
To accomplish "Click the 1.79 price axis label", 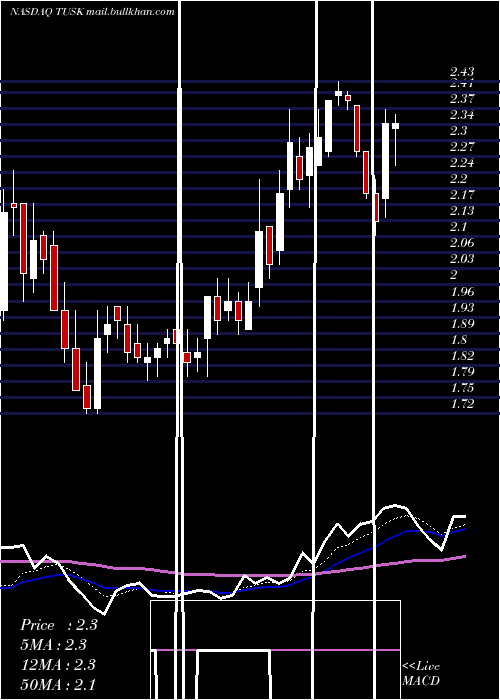I will tap(462, 372).
